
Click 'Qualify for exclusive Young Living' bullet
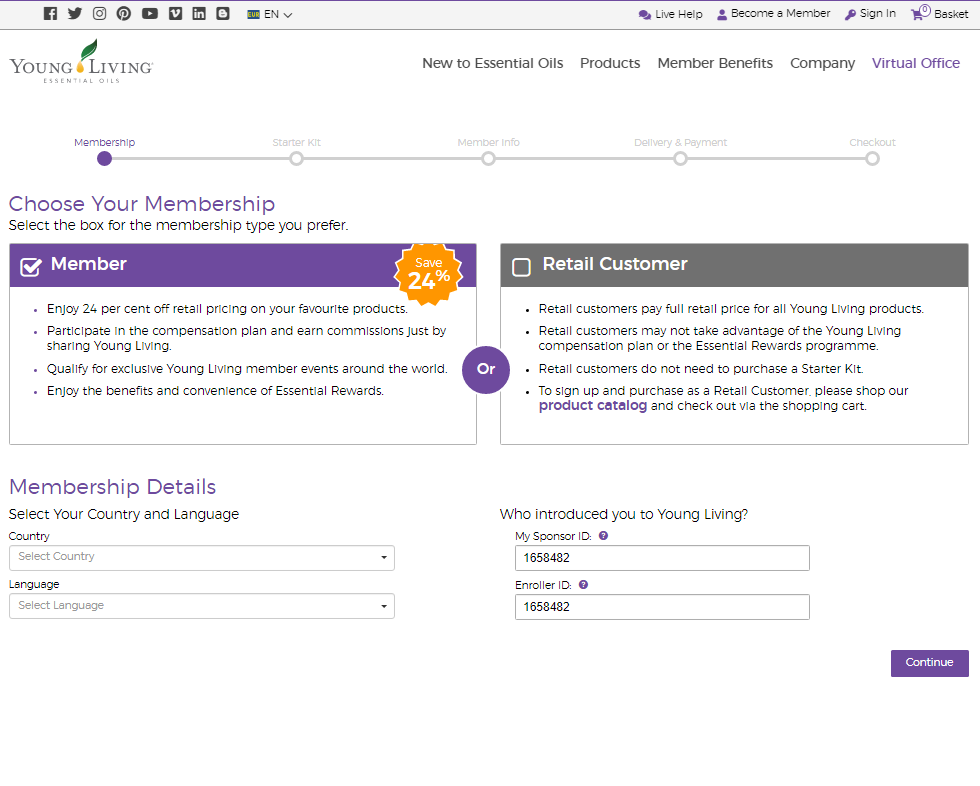coord(247,369)
